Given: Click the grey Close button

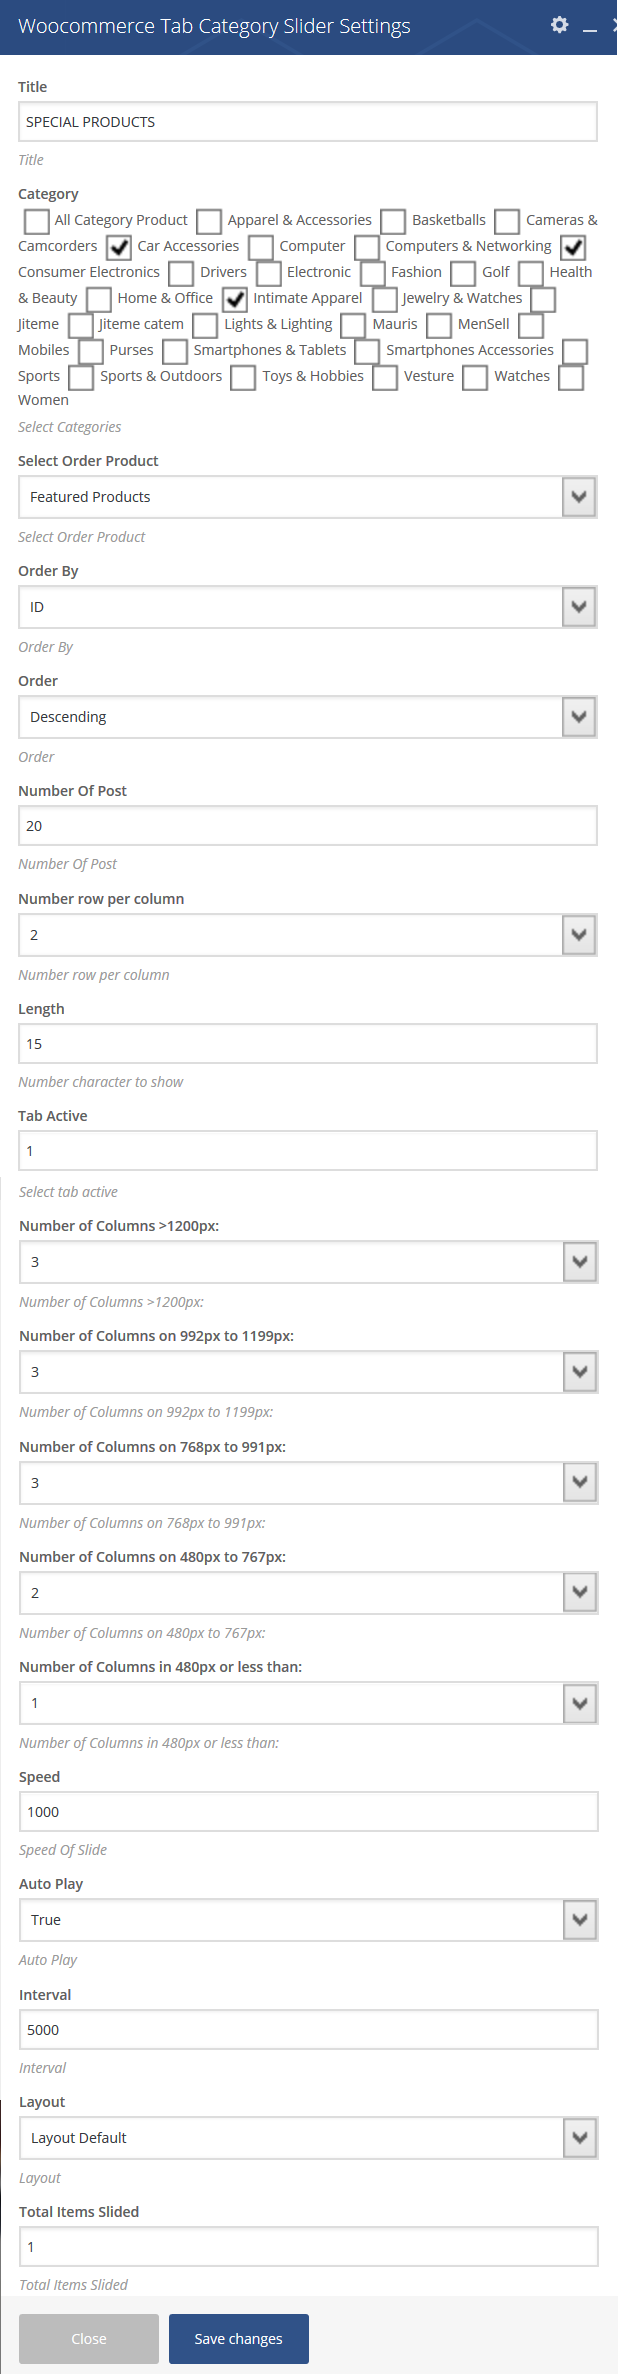Looking at the screenshot, I should point(89,2339).
